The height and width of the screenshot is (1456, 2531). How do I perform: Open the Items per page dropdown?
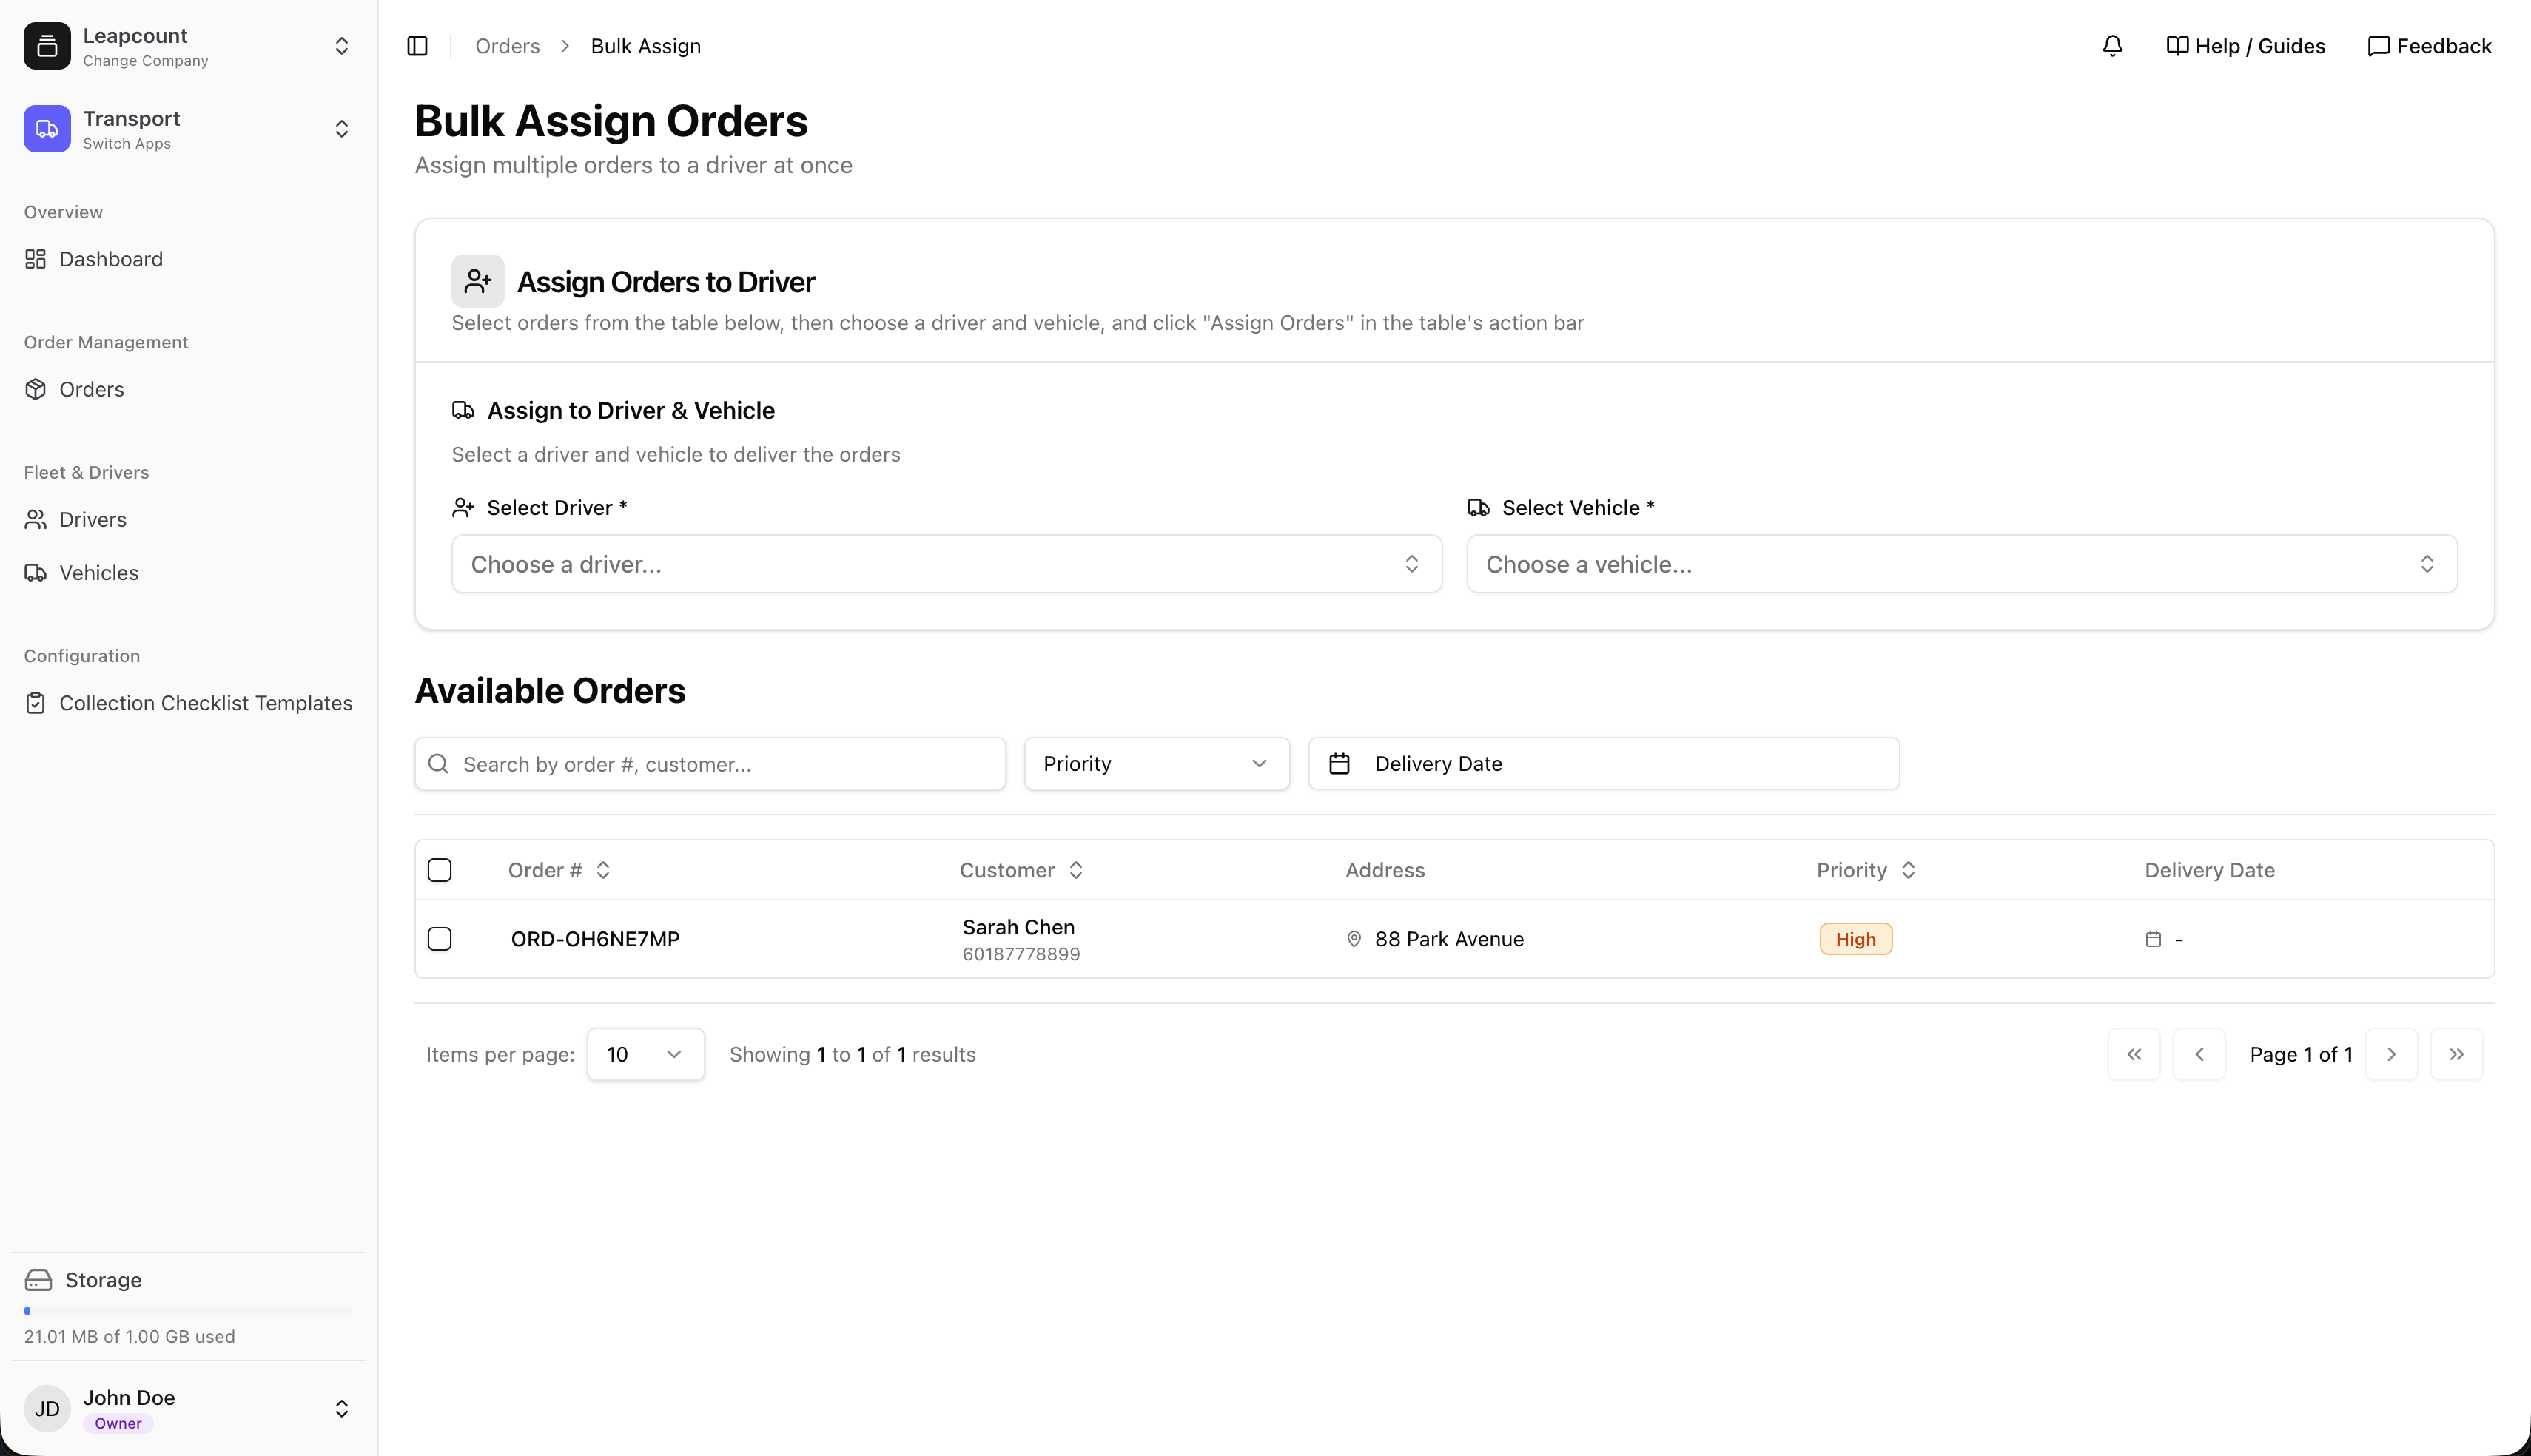(646, 1054)
